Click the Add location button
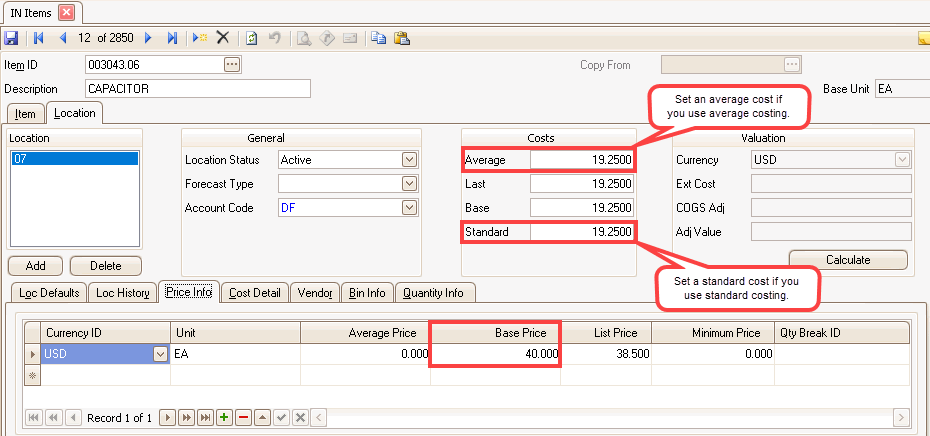This screenshot has height=436, width=930. (x=36, y=266)
